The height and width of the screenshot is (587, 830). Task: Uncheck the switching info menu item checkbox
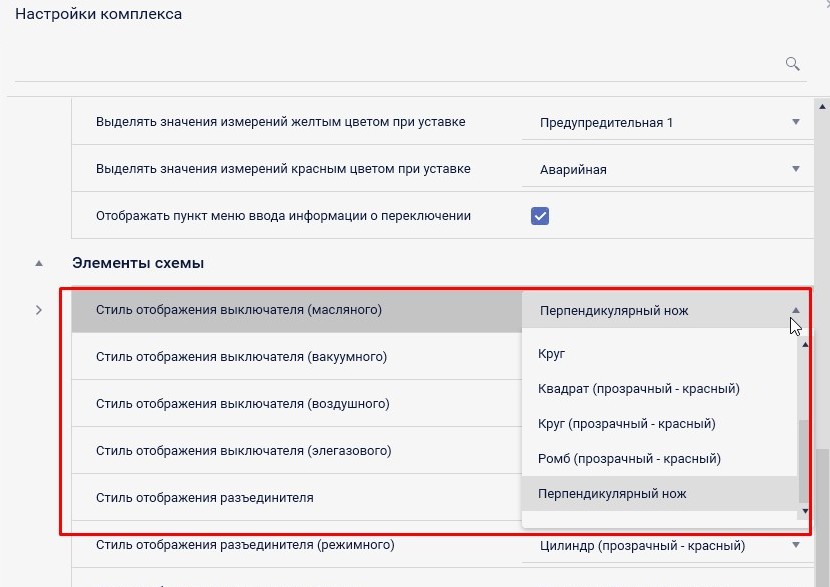click(x=540, y=215)
